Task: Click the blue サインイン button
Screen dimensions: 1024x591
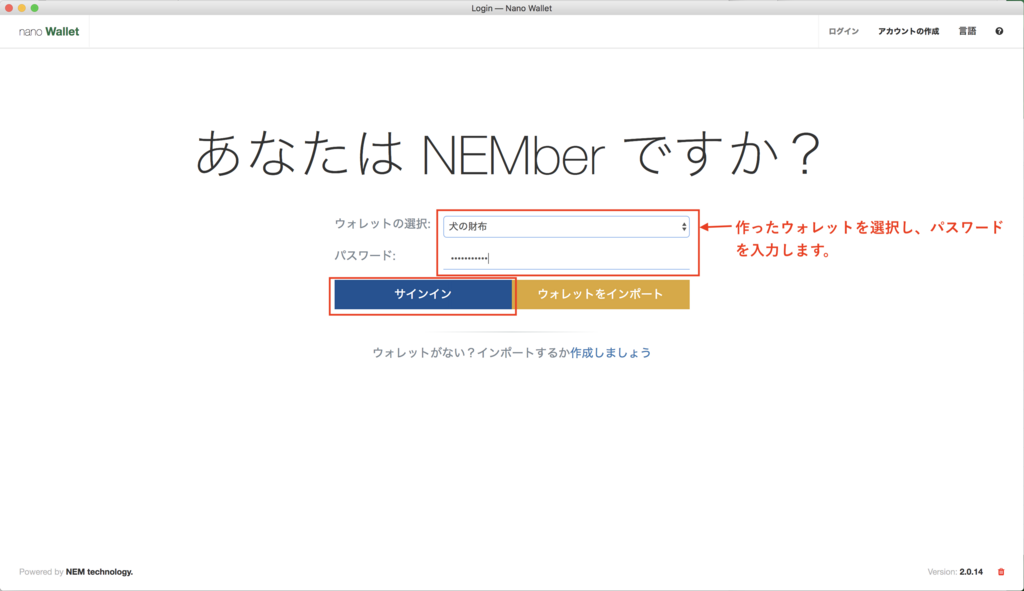Action: [423, 295]
